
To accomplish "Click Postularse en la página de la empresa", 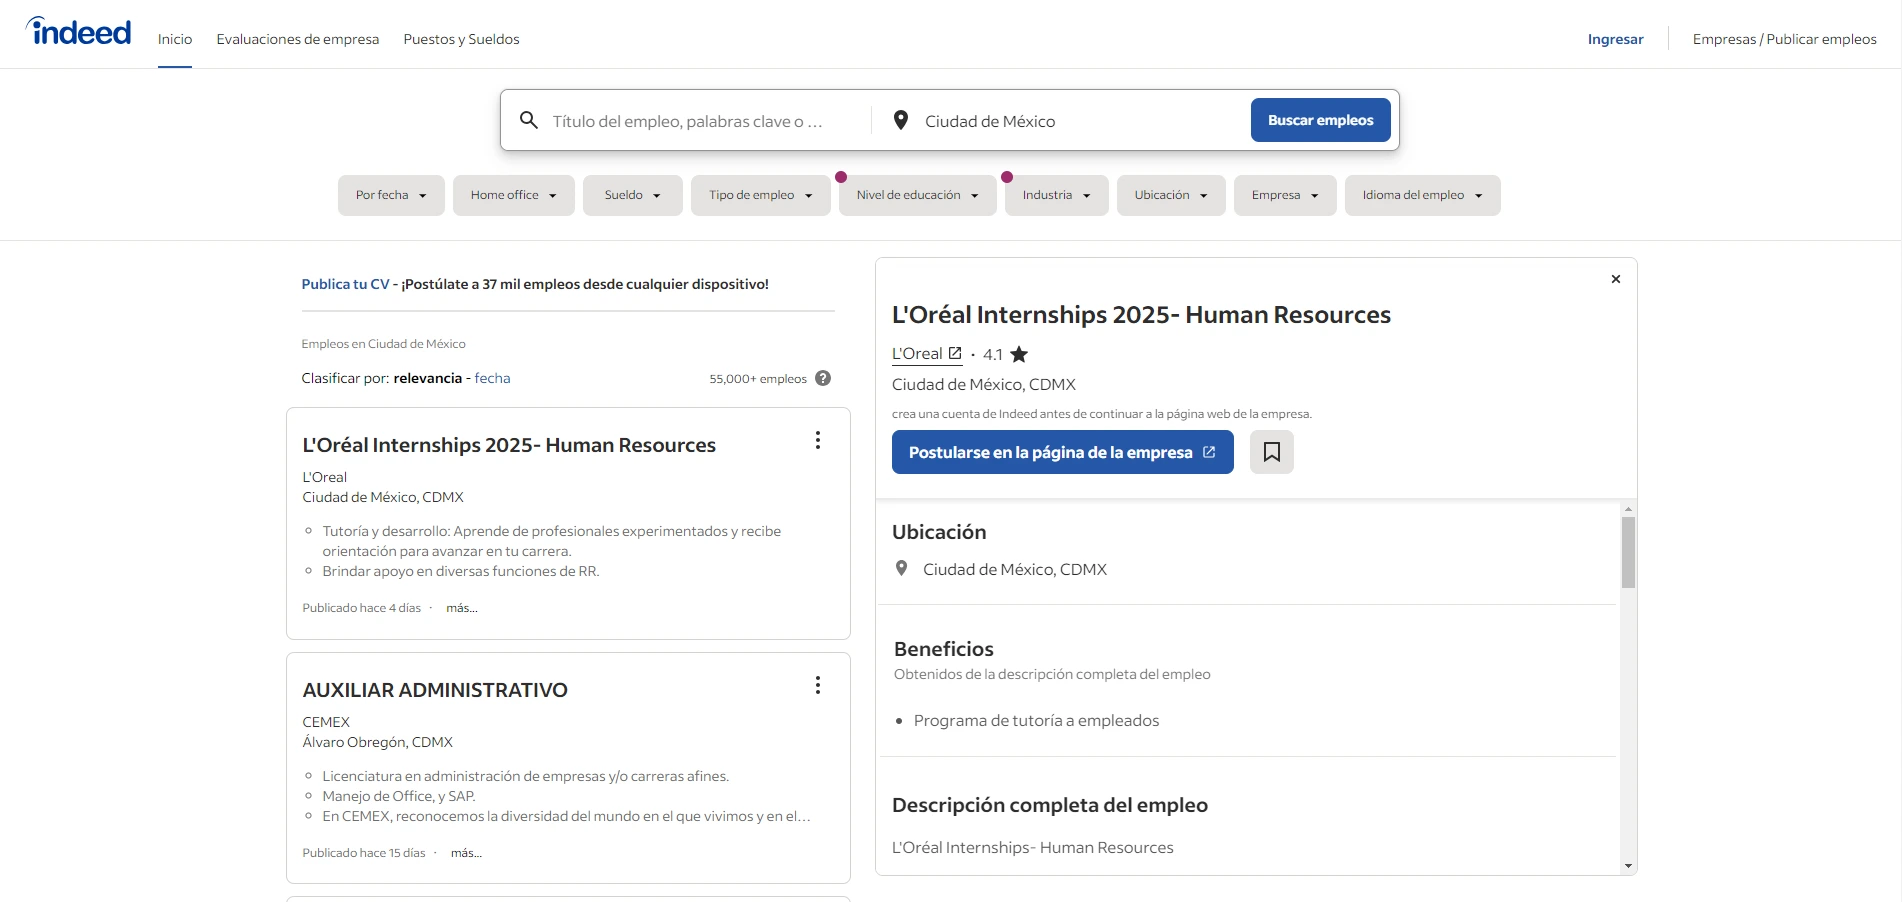I will click(1062, 452).
